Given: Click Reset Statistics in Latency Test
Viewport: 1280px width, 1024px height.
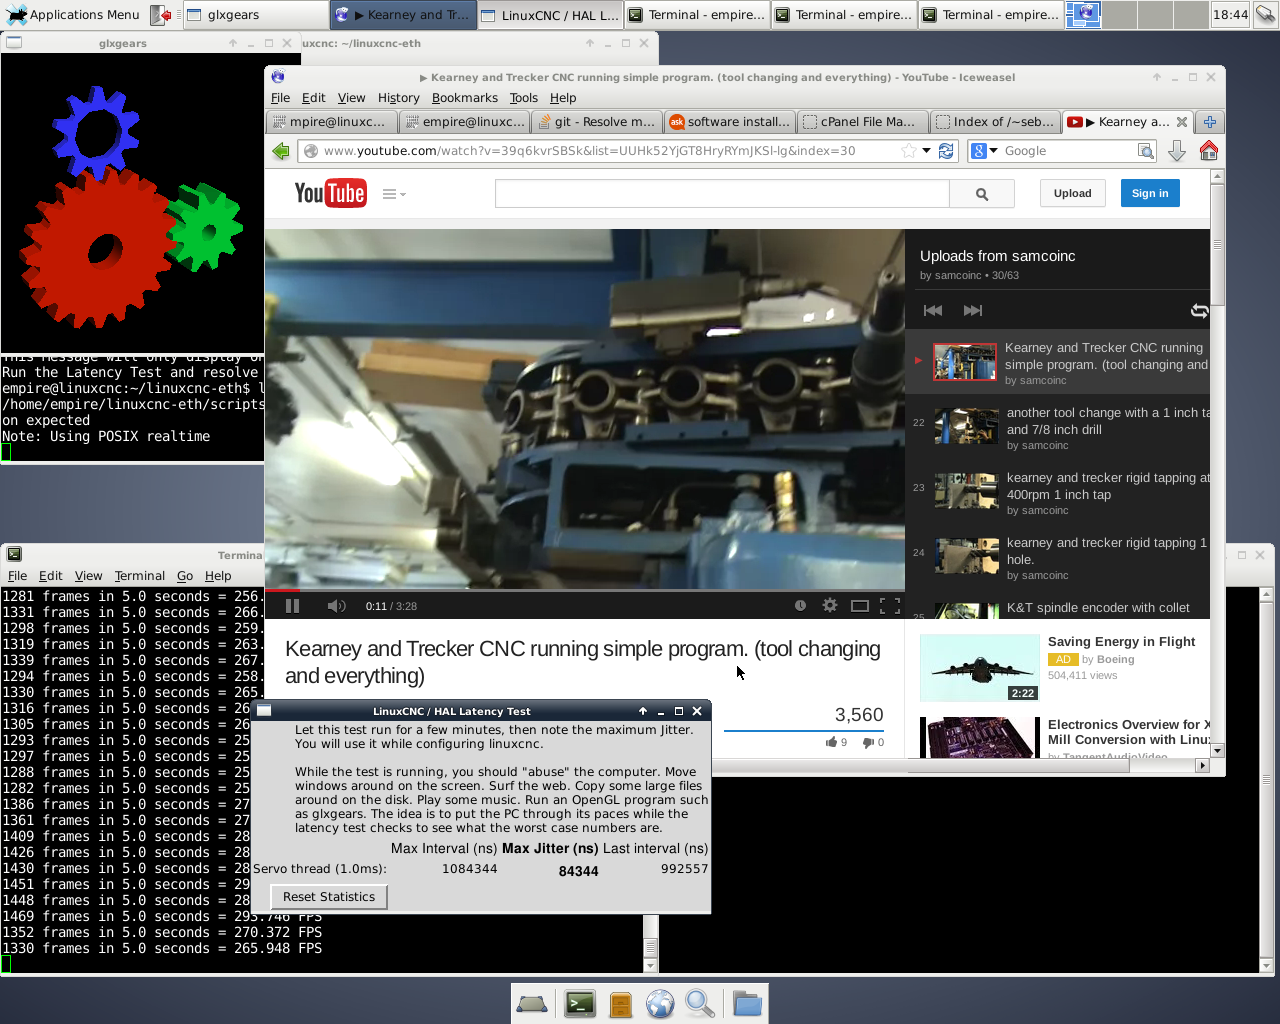Looking at the screenshot, I should click(329, 897).
